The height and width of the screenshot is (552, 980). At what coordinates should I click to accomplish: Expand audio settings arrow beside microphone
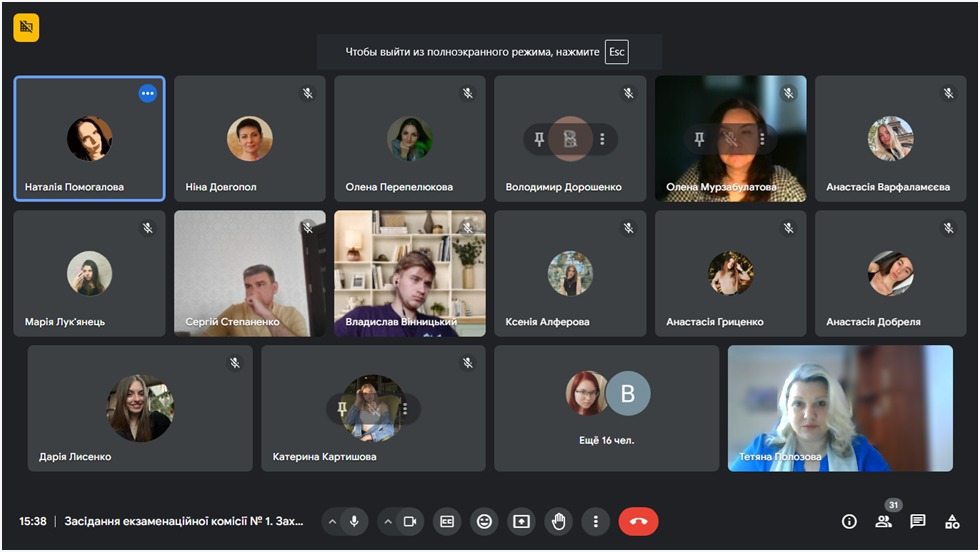[332, 521]
